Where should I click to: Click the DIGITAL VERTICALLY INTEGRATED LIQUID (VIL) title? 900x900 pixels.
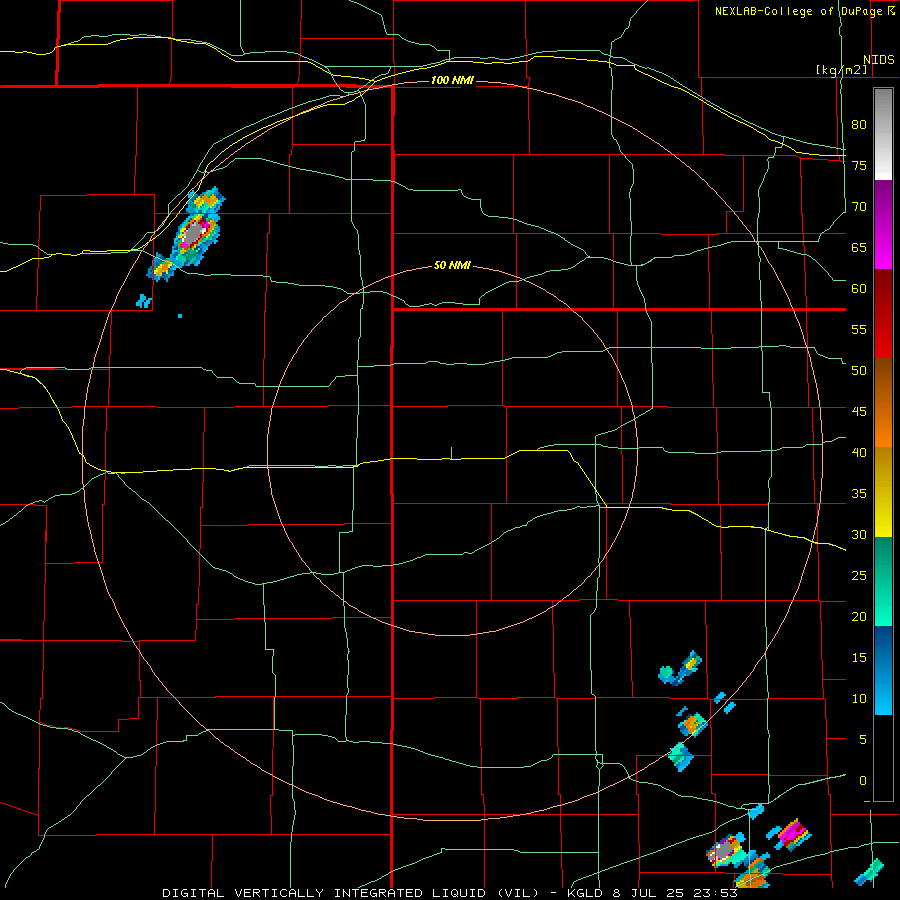pos(349,893)
